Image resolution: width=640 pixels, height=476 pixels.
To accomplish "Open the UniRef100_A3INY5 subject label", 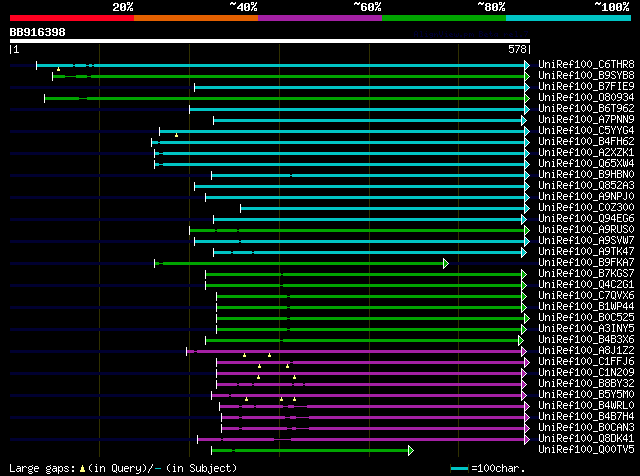I will (586, 329).
